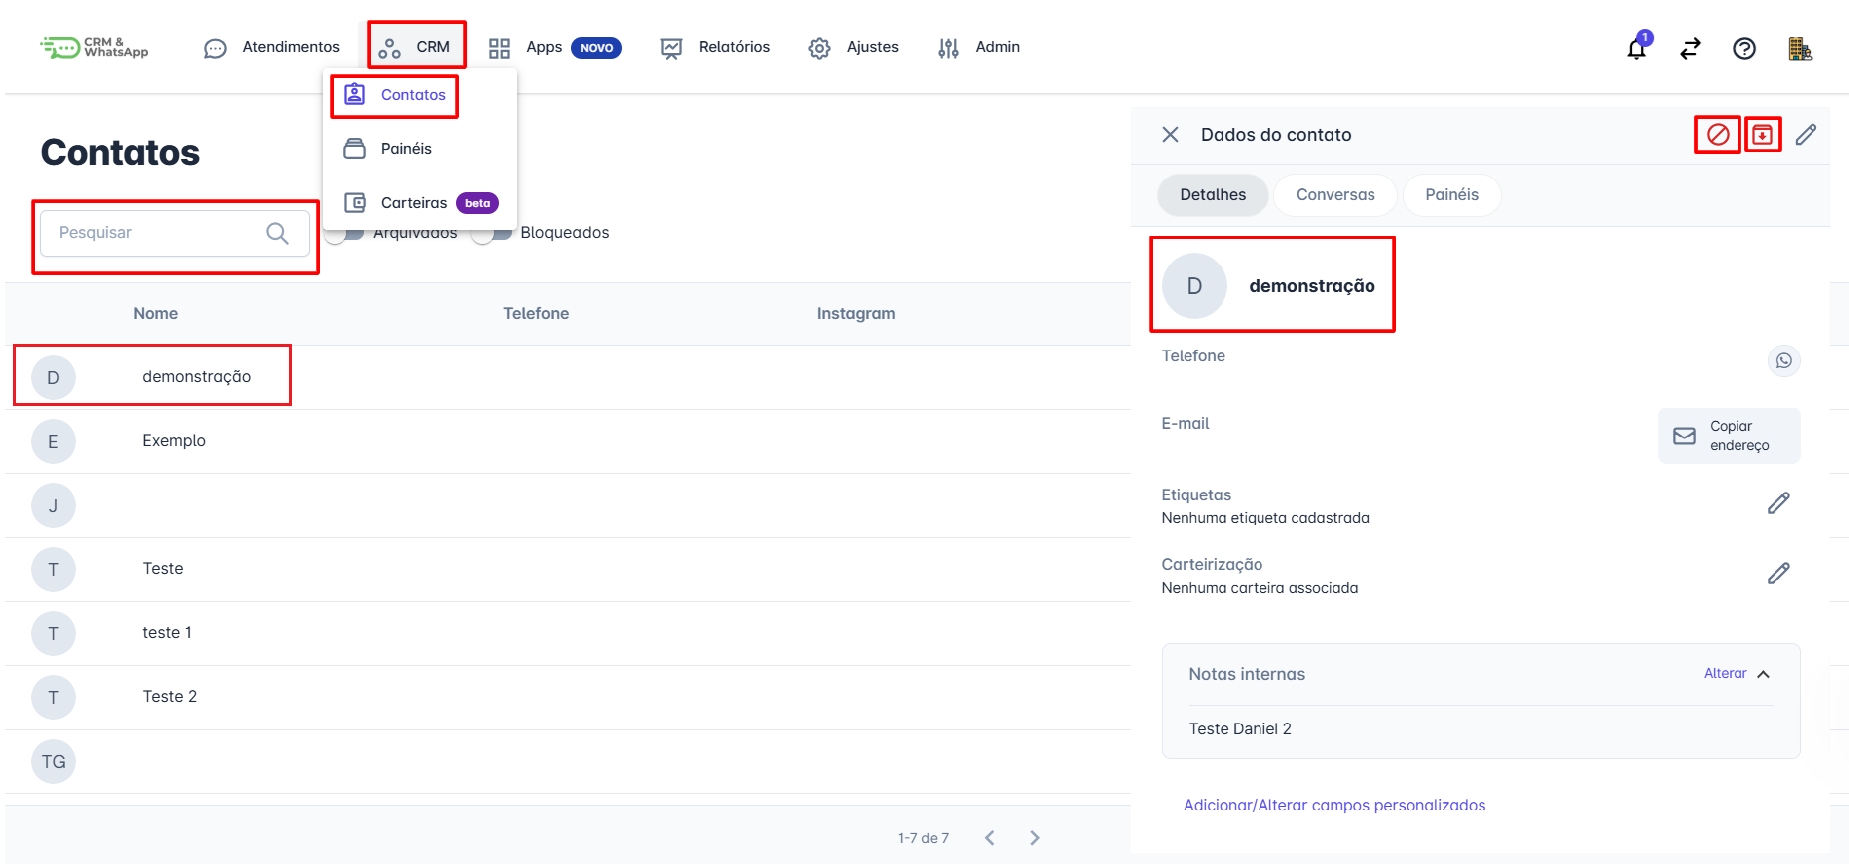Open the notifications bell icon
1849x864 pixels.
[1637, 48]
